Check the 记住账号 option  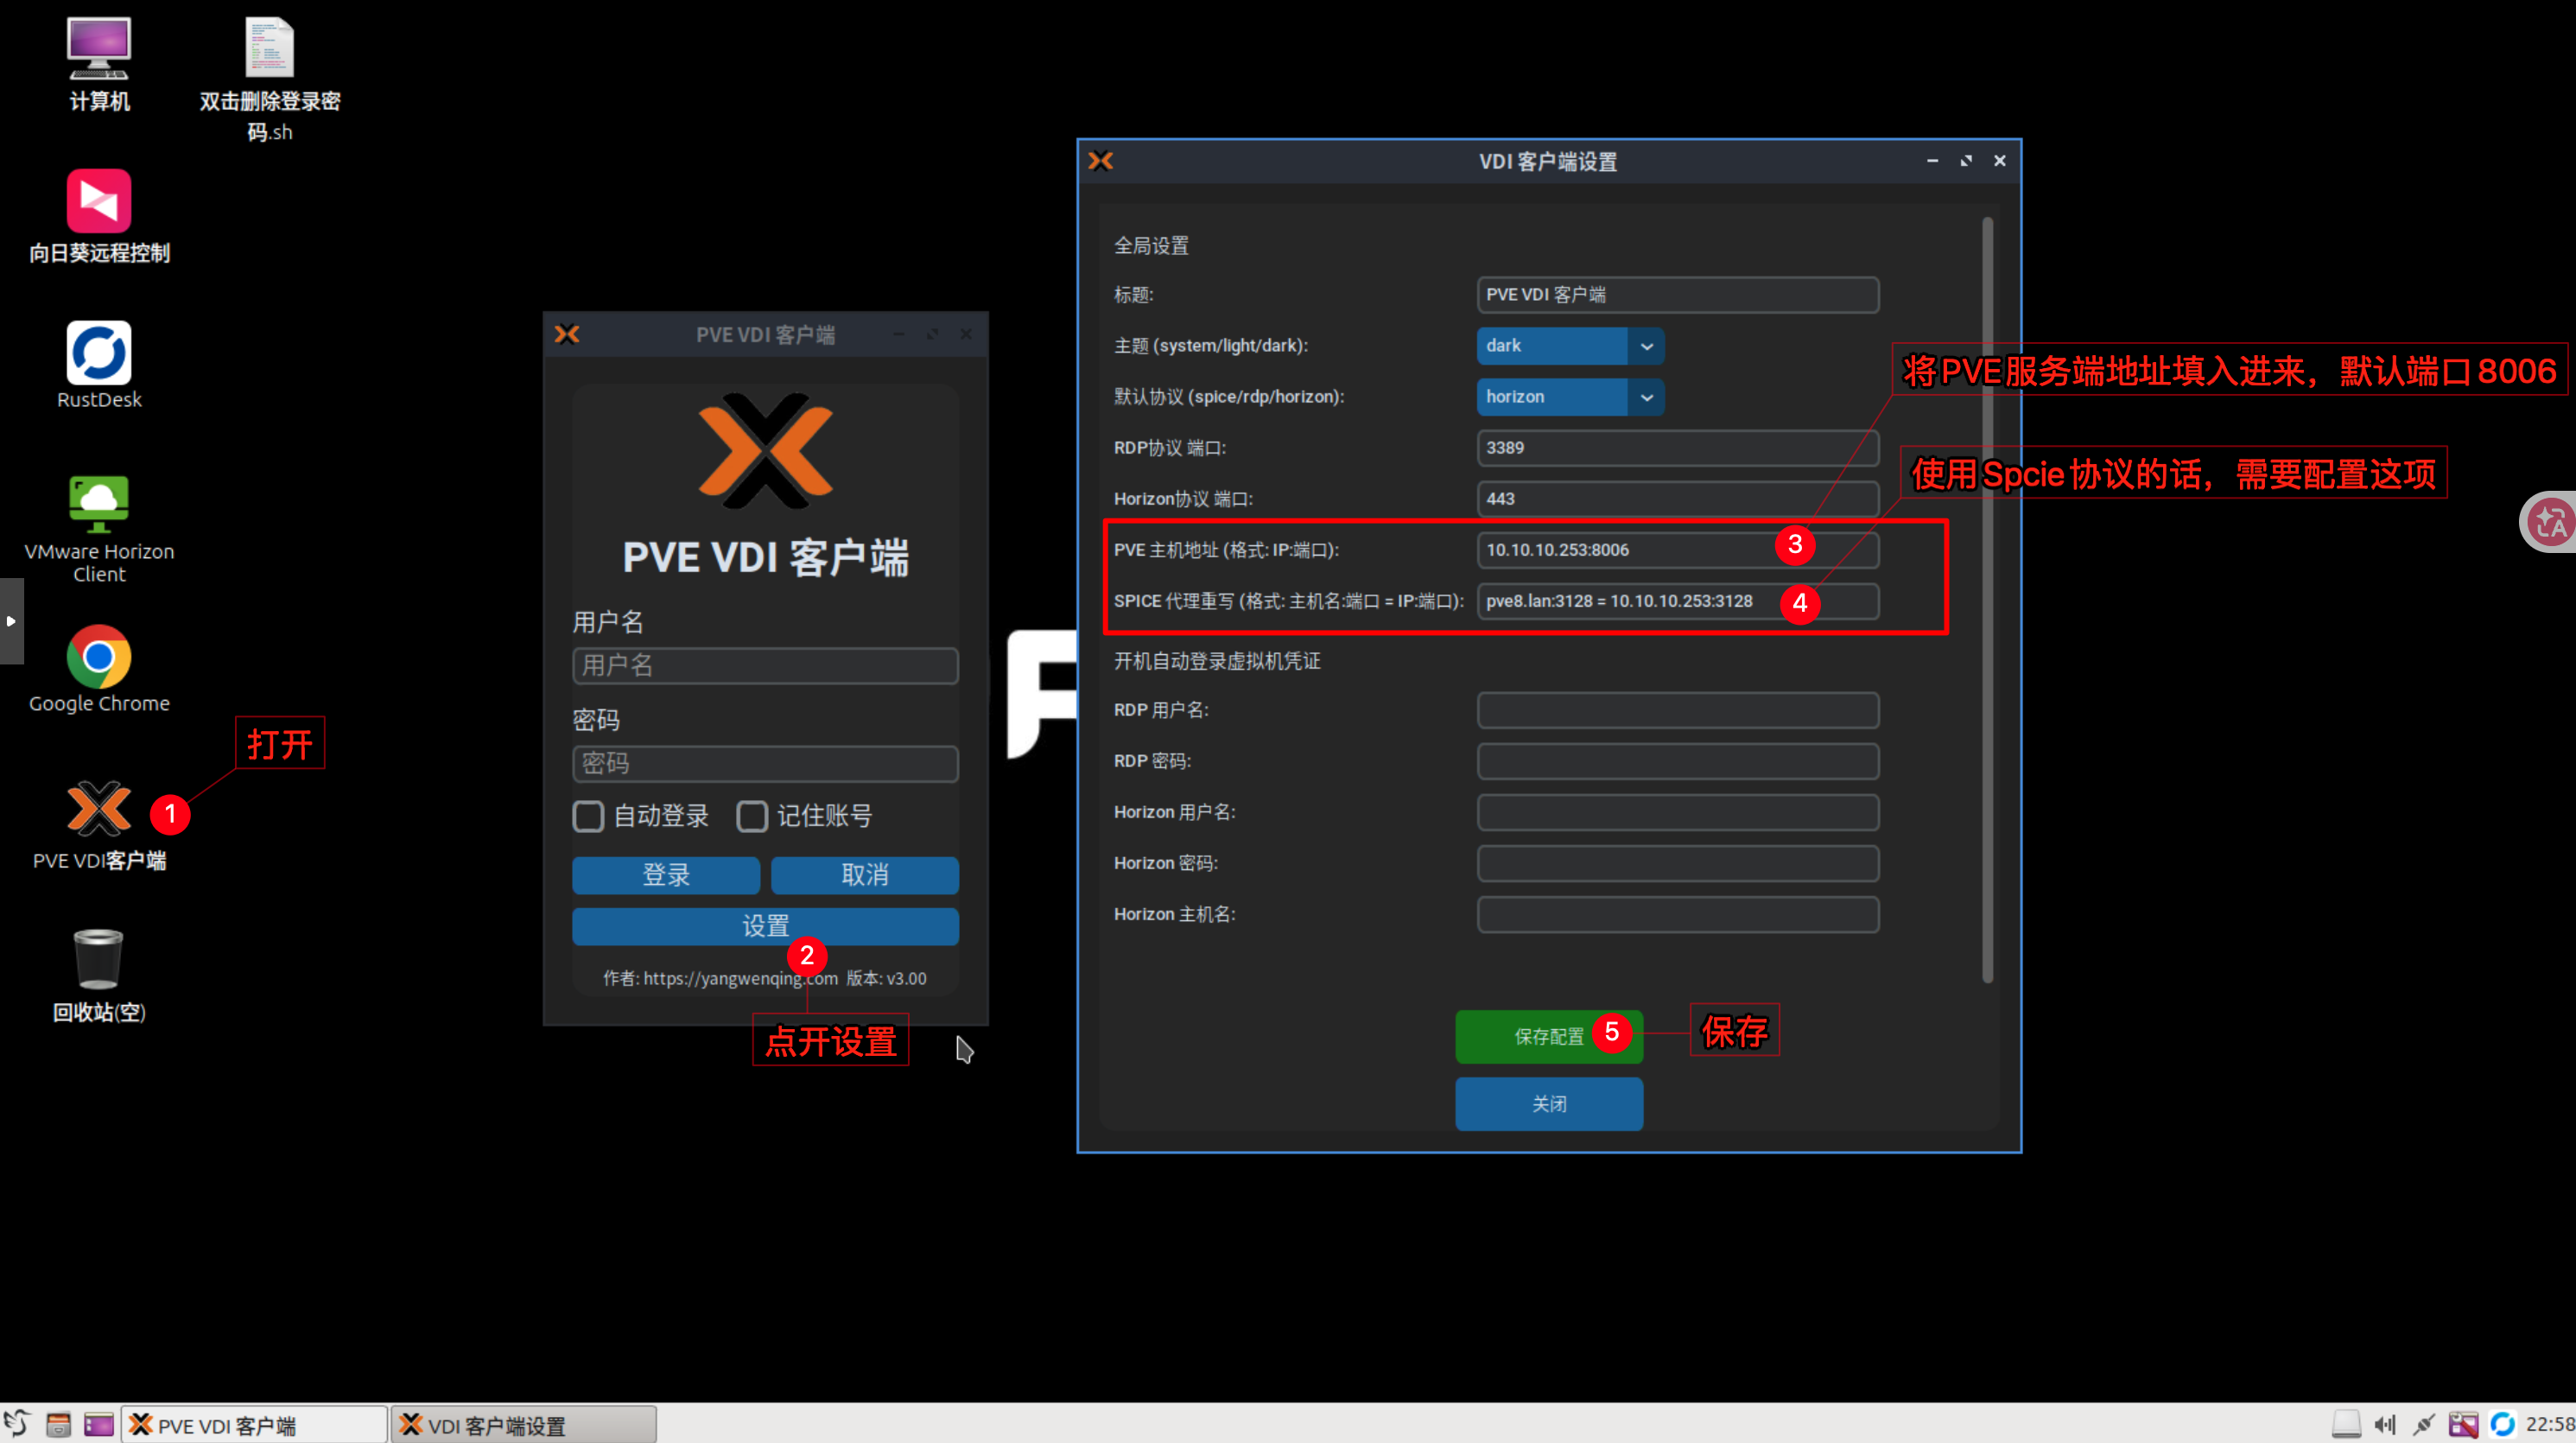point(752,816)
